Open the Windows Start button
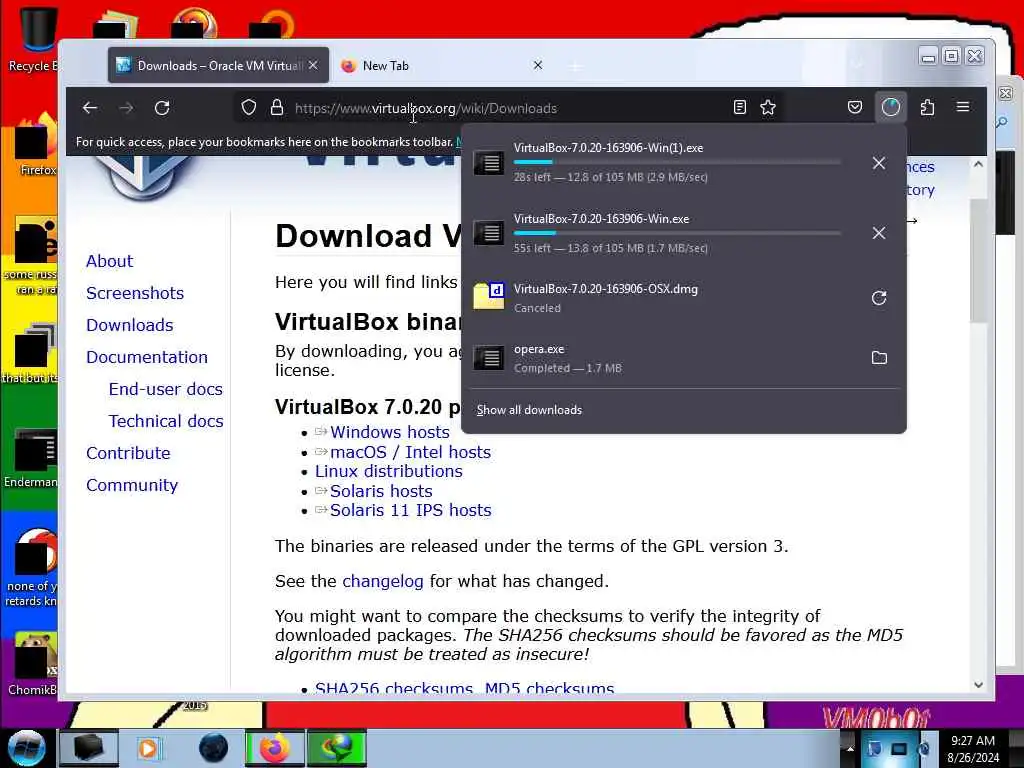Viewport: 1024px width, 768px height. (26, 748)
